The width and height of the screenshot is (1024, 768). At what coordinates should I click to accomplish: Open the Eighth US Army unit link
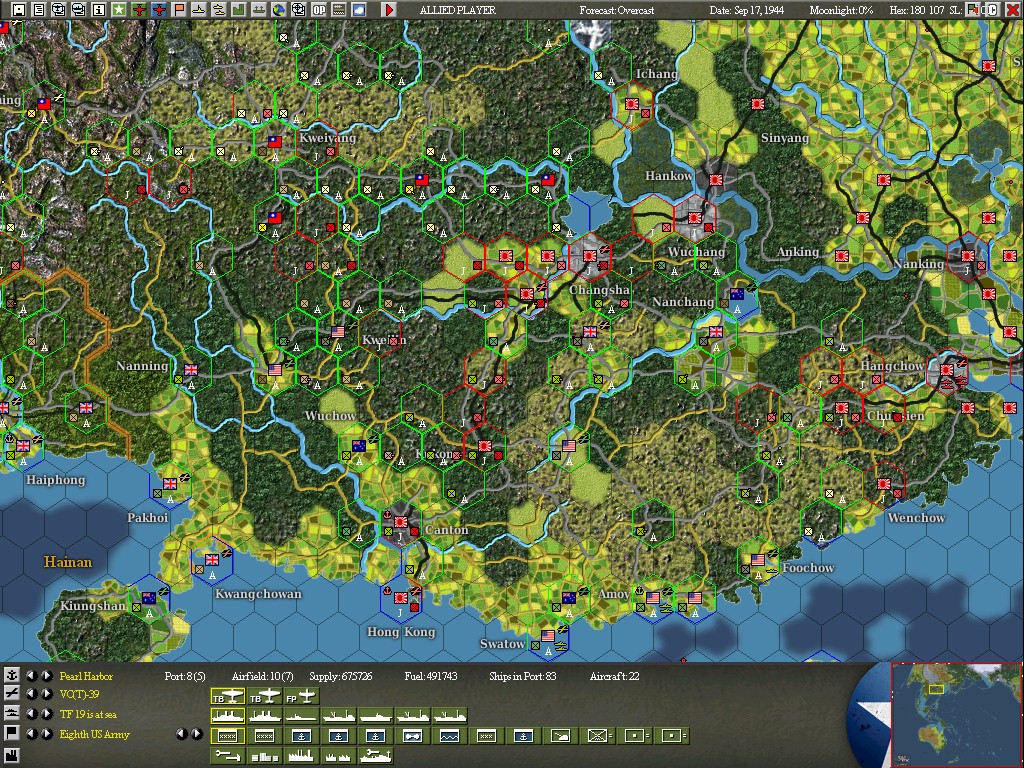click(x=95, y=734)
